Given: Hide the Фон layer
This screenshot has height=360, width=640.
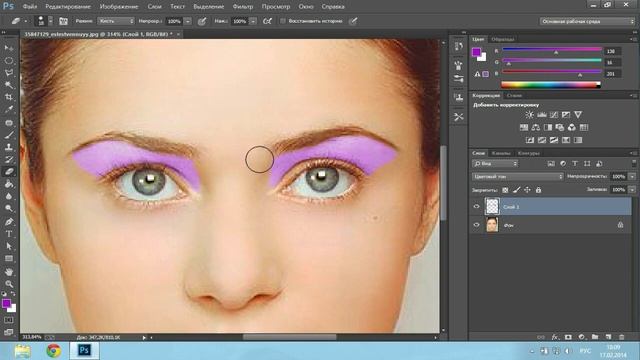Looking at the screenshot, I should click(x=476, y=225).
